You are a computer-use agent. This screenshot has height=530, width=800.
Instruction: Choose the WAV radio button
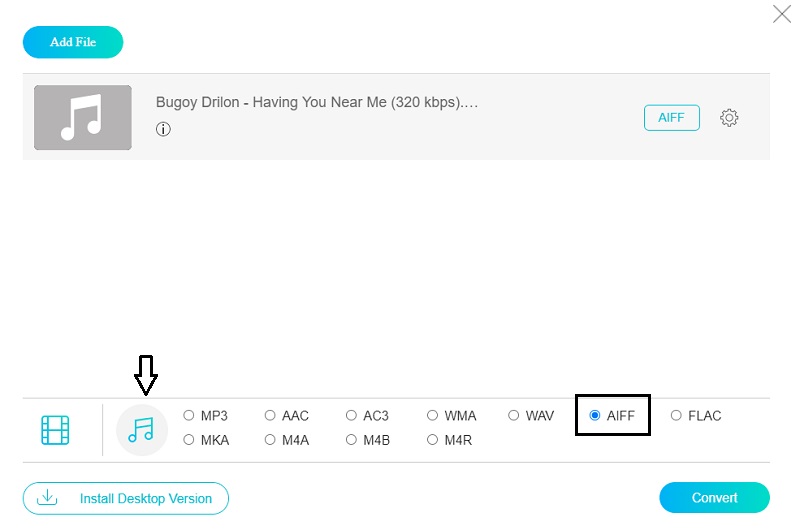click(x=513, y=416)
